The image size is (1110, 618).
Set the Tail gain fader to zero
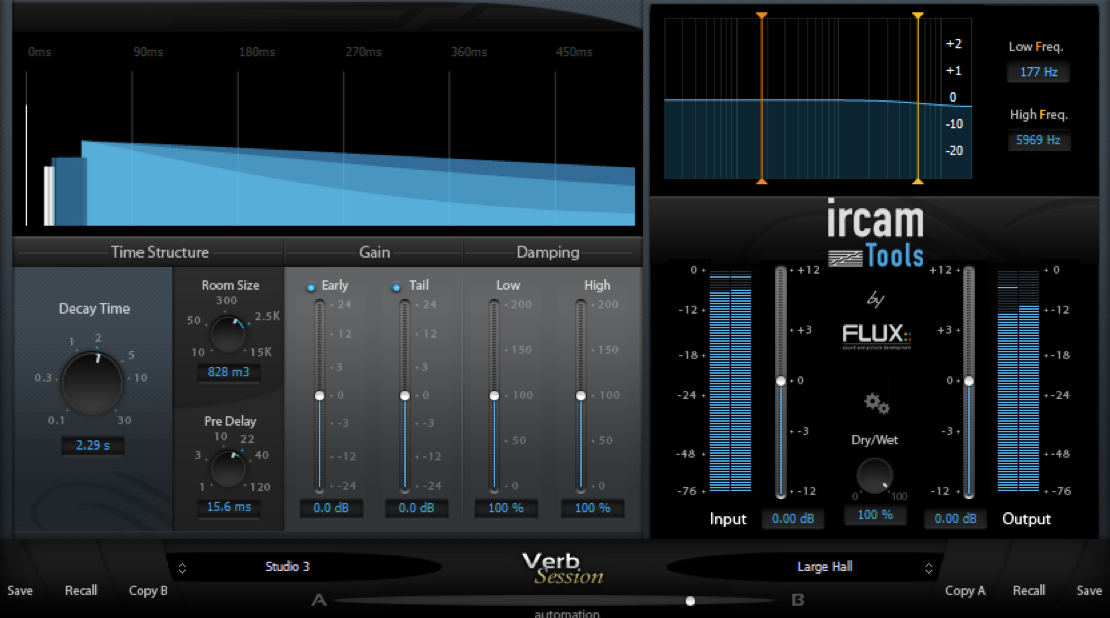click(404, 395)
